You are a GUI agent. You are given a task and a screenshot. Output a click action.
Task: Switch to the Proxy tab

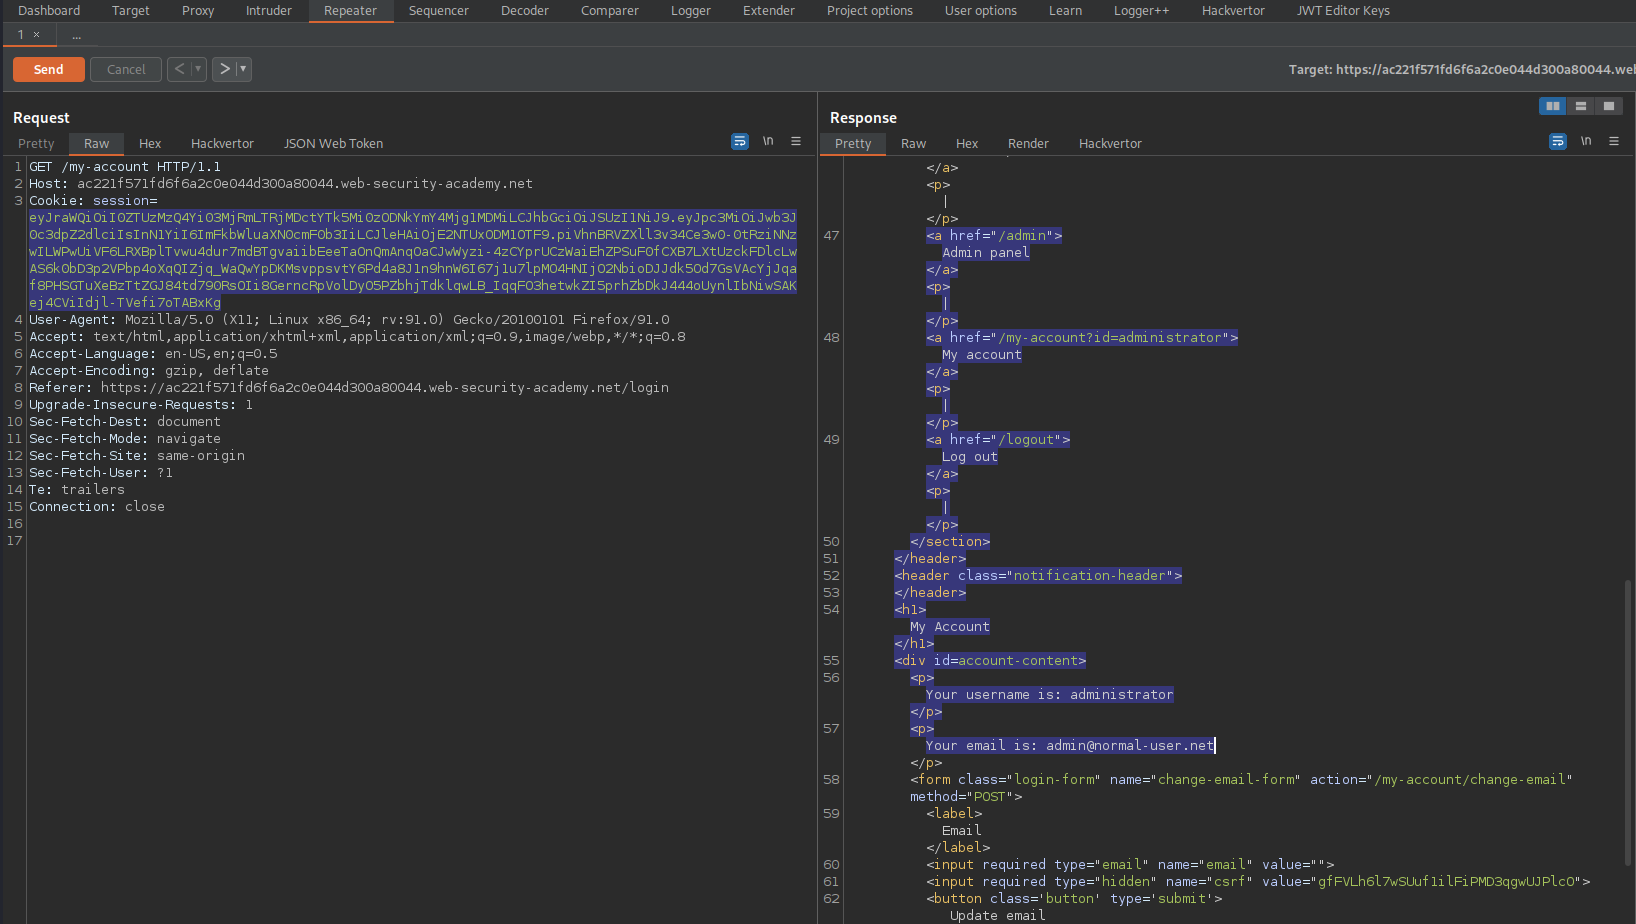pyautogui.click(x=198, y=11)
